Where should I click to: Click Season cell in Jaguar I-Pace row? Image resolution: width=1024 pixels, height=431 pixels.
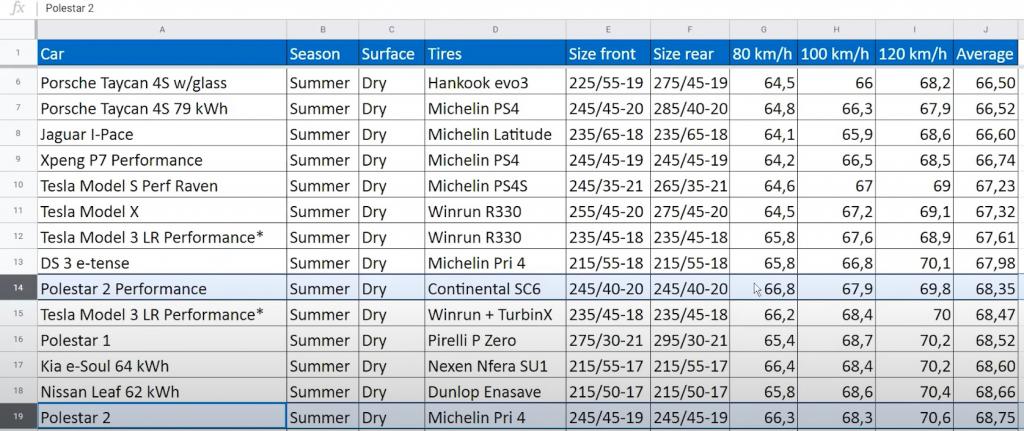(x=323, y=134)
